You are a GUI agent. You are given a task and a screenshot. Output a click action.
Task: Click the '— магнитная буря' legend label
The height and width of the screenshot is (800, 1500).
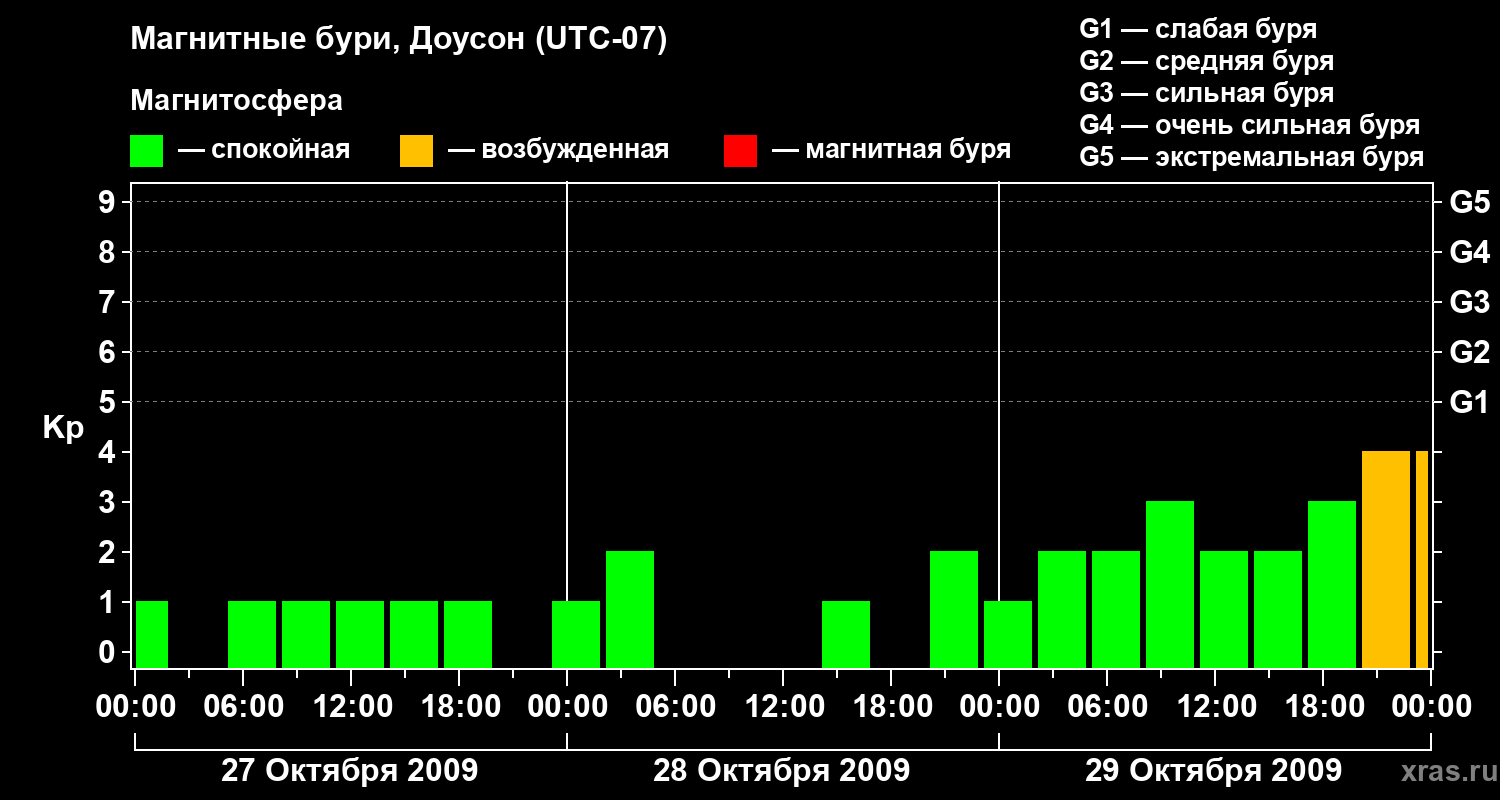pos(892,151)
